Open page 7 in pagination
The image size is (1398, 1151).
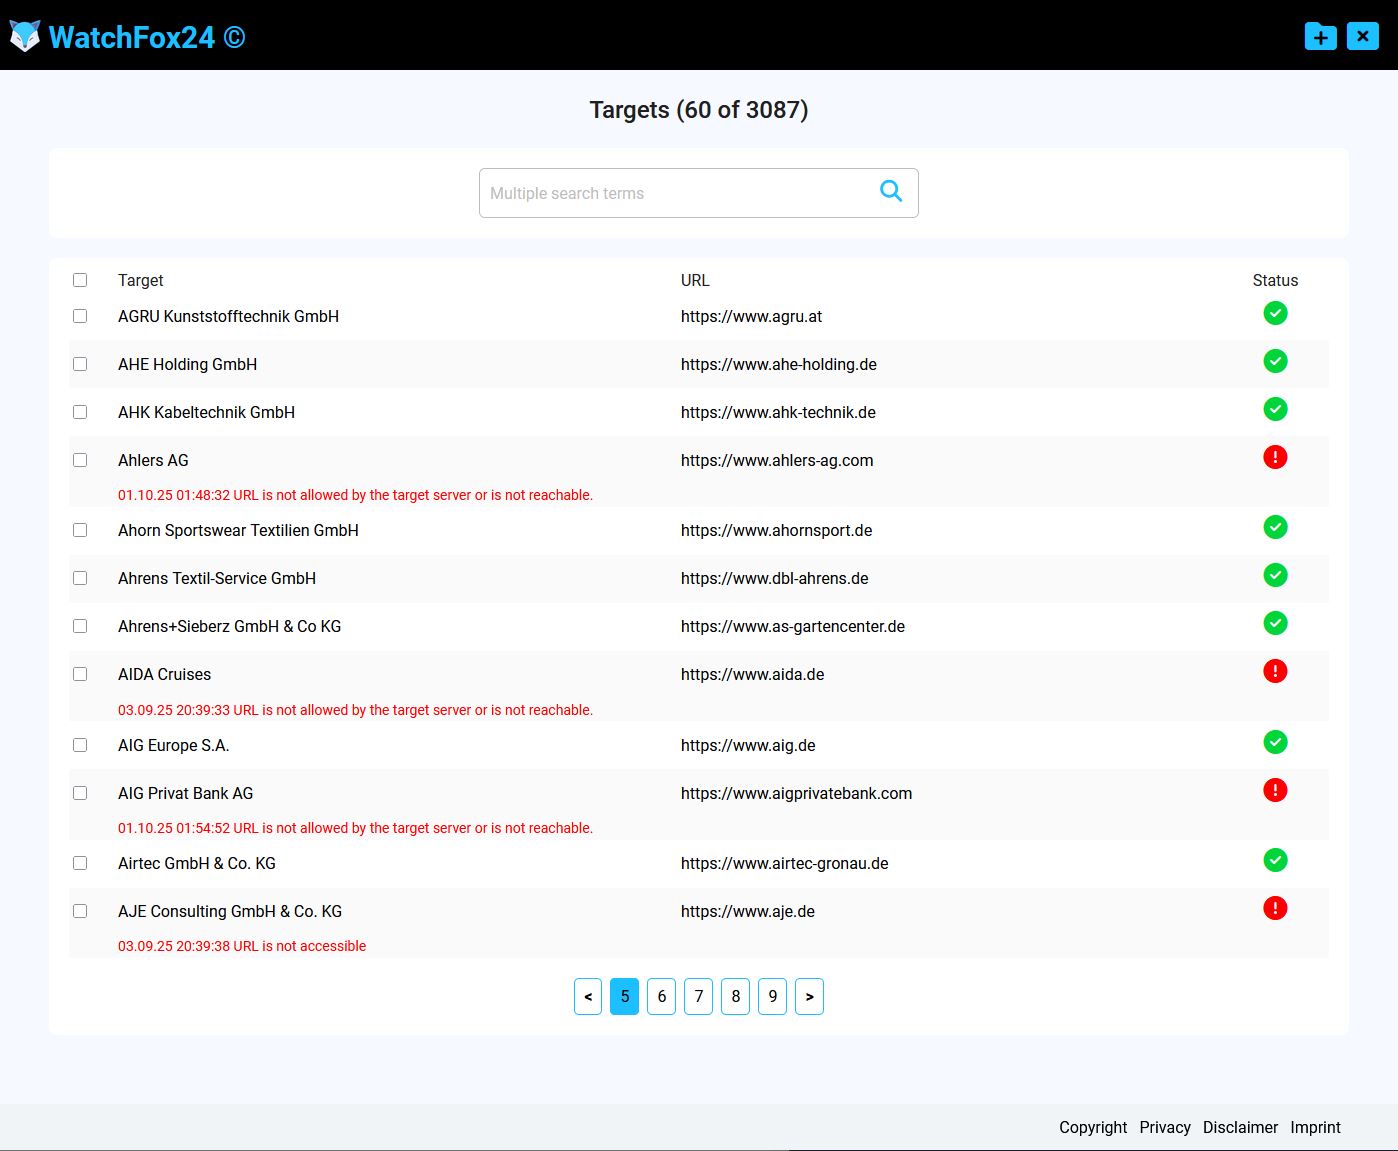click(698, 997)
